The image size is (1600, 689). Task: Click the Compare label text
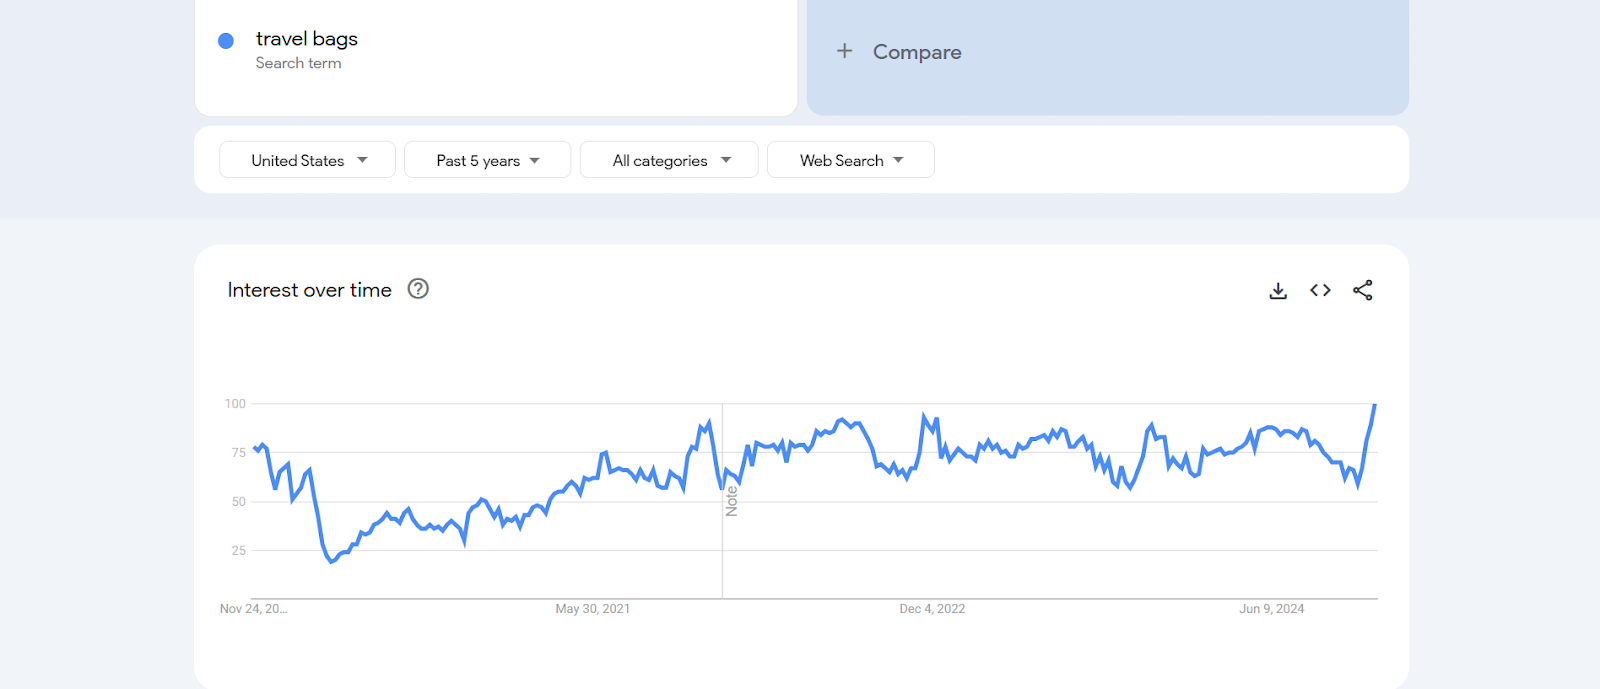917,52
